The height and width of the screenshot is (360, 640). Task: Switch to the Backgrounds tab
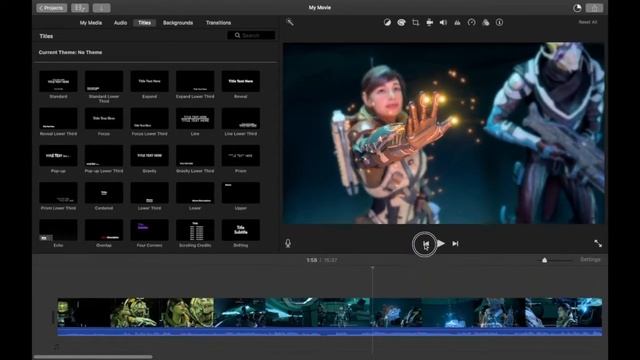[178, 23]
